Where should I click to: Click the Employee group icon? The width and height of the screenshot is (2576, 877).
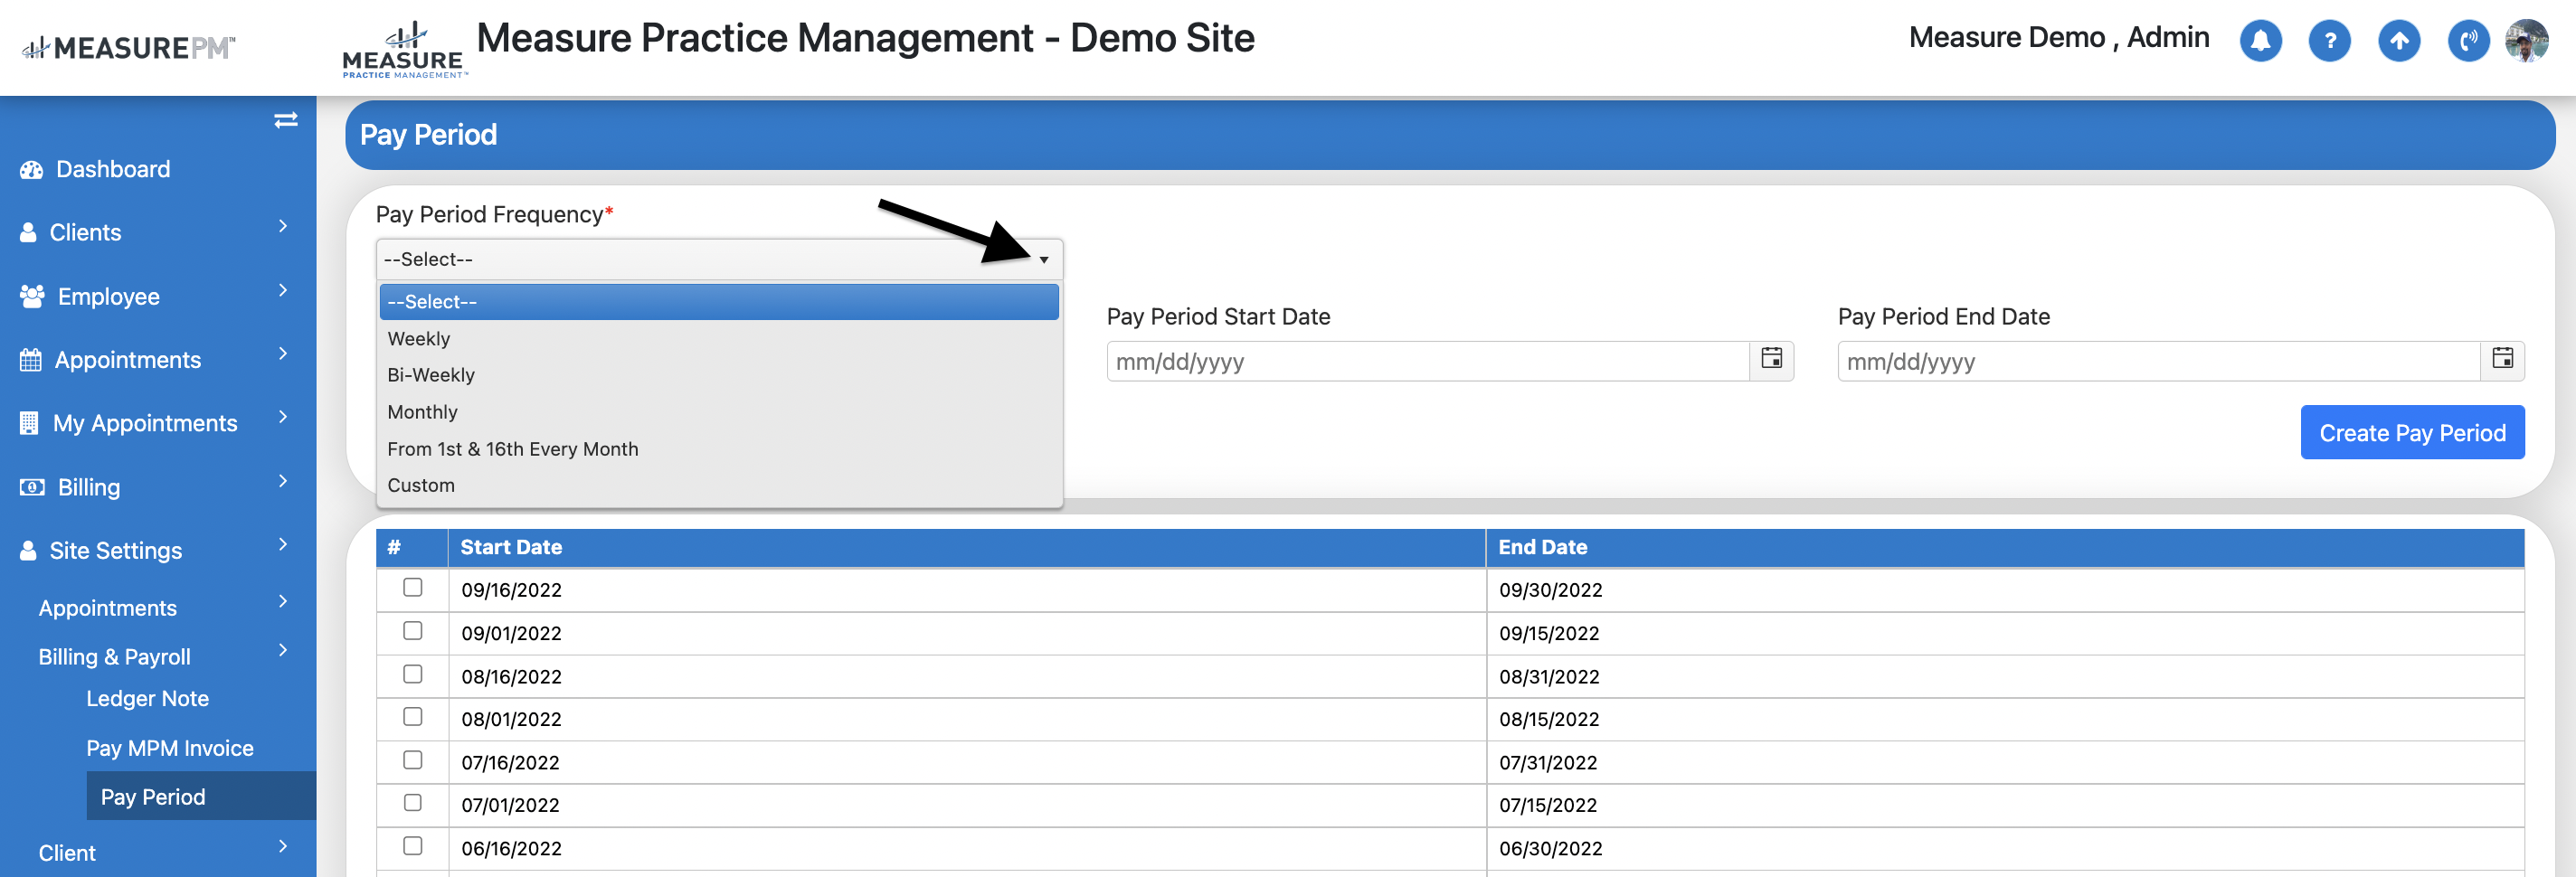pyautogui.click(x=32, y=296)
